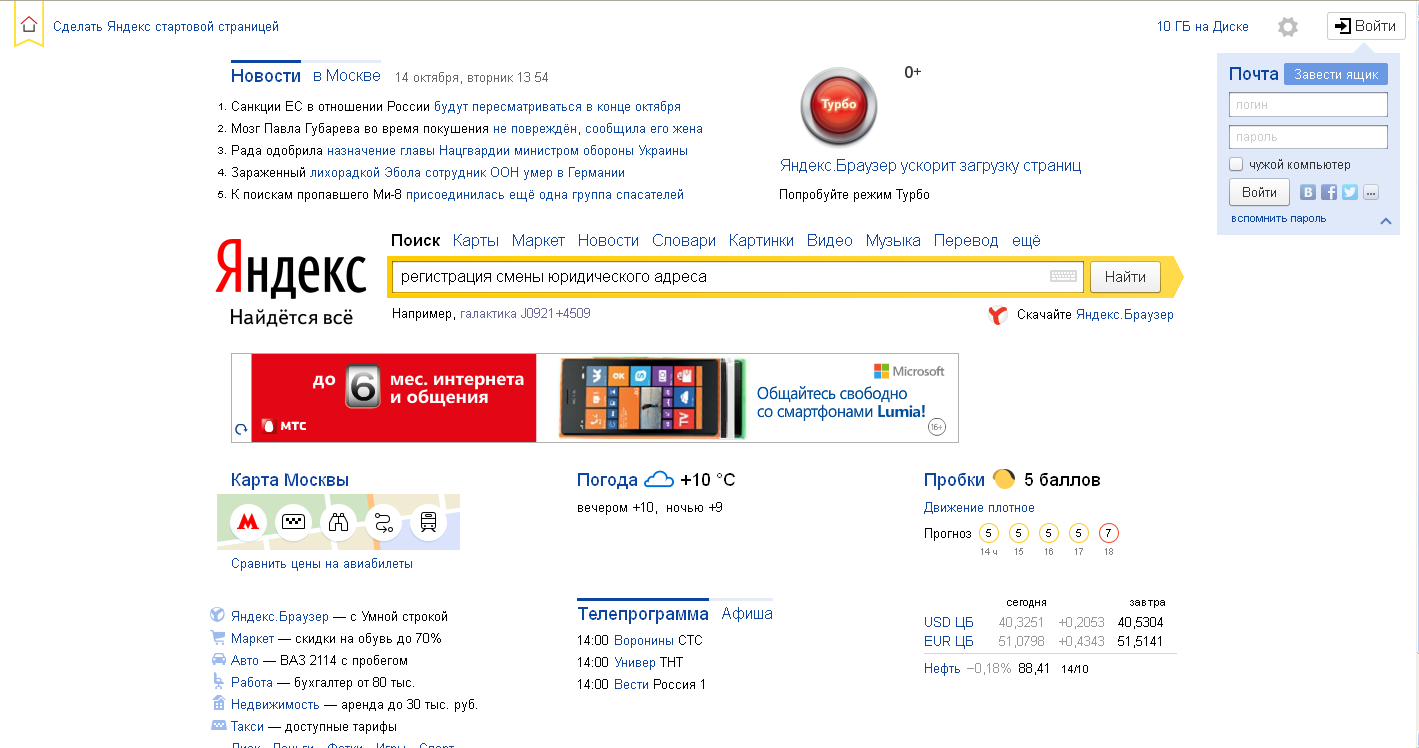
Task: Open the on-screen keyboard icon in search box
Action: (x=1064, y=277)
